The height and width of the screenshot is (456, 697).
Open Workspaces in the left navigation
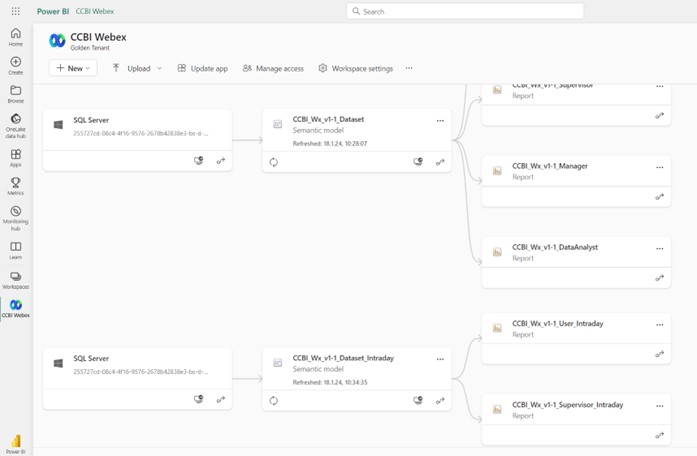(x=16, y=280)
